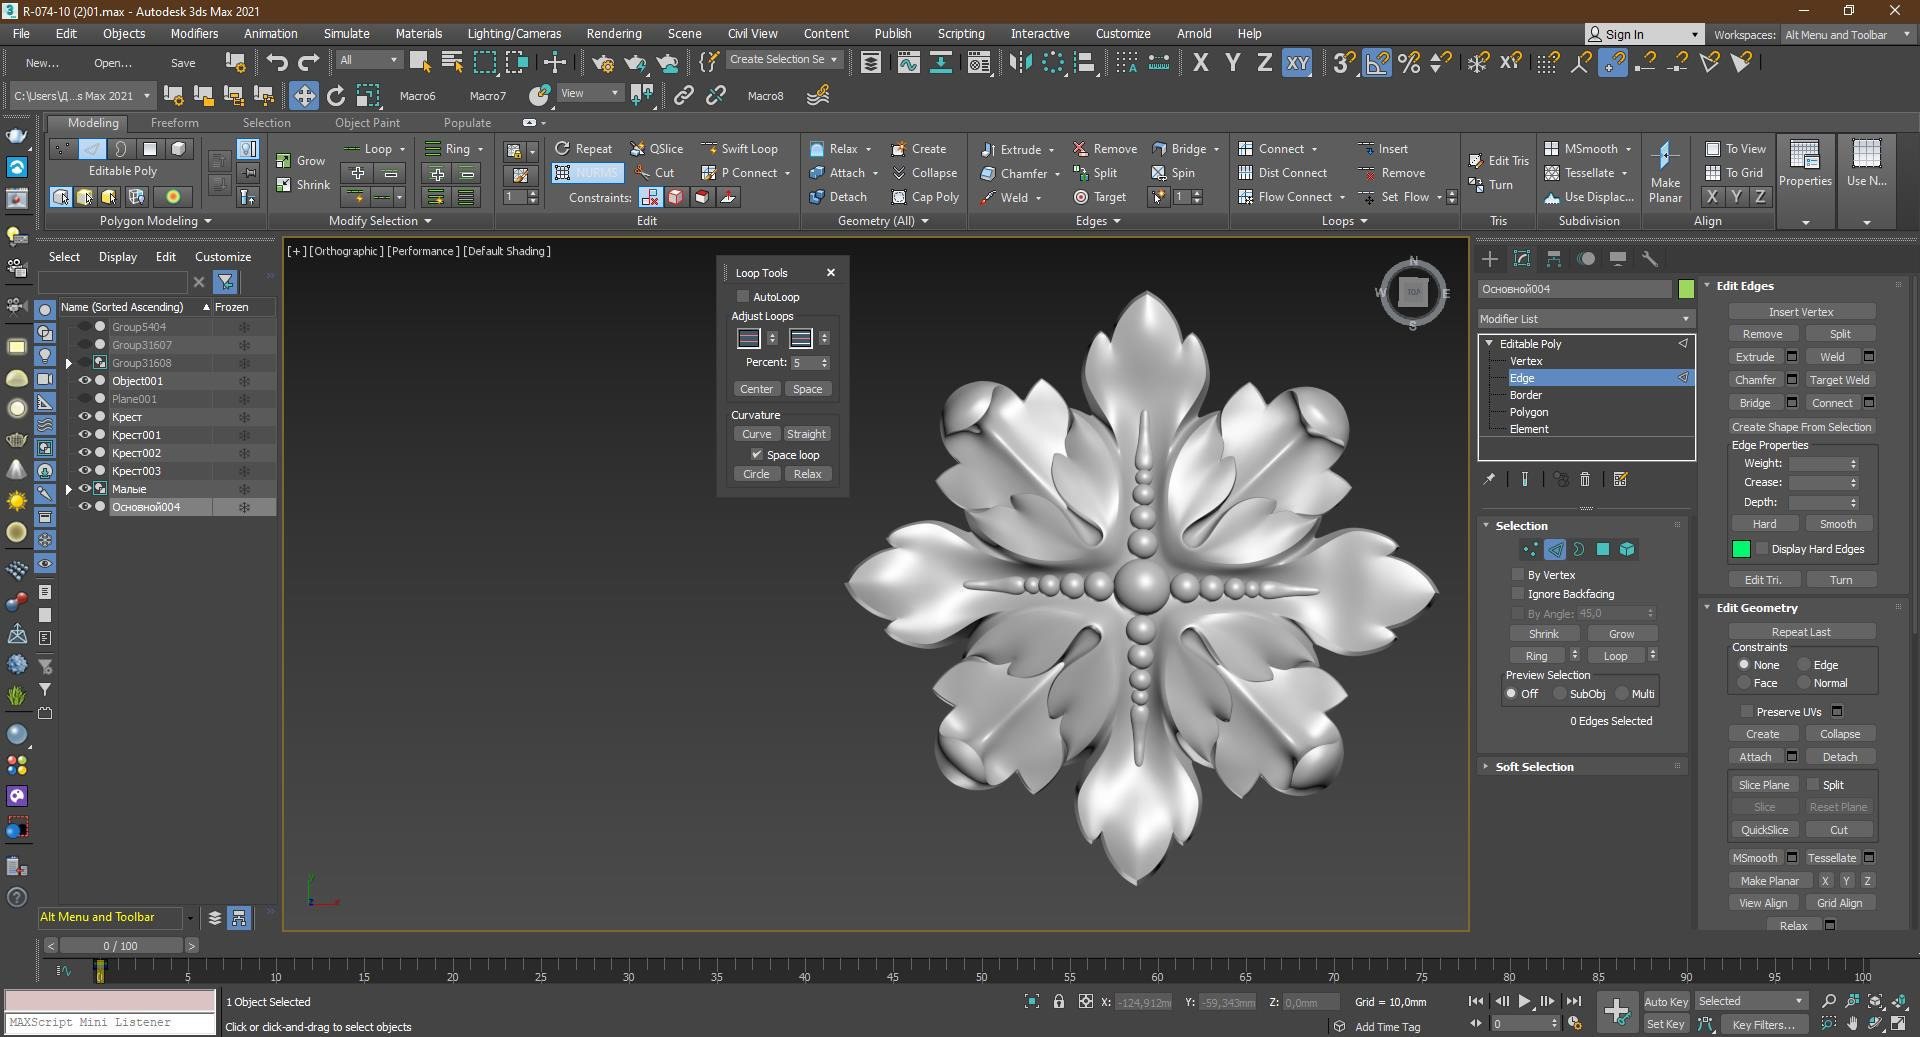The image size is (1920, 1037).
Task: Click the Remove modifier trash icon
Action: (x=1585, y=480)
